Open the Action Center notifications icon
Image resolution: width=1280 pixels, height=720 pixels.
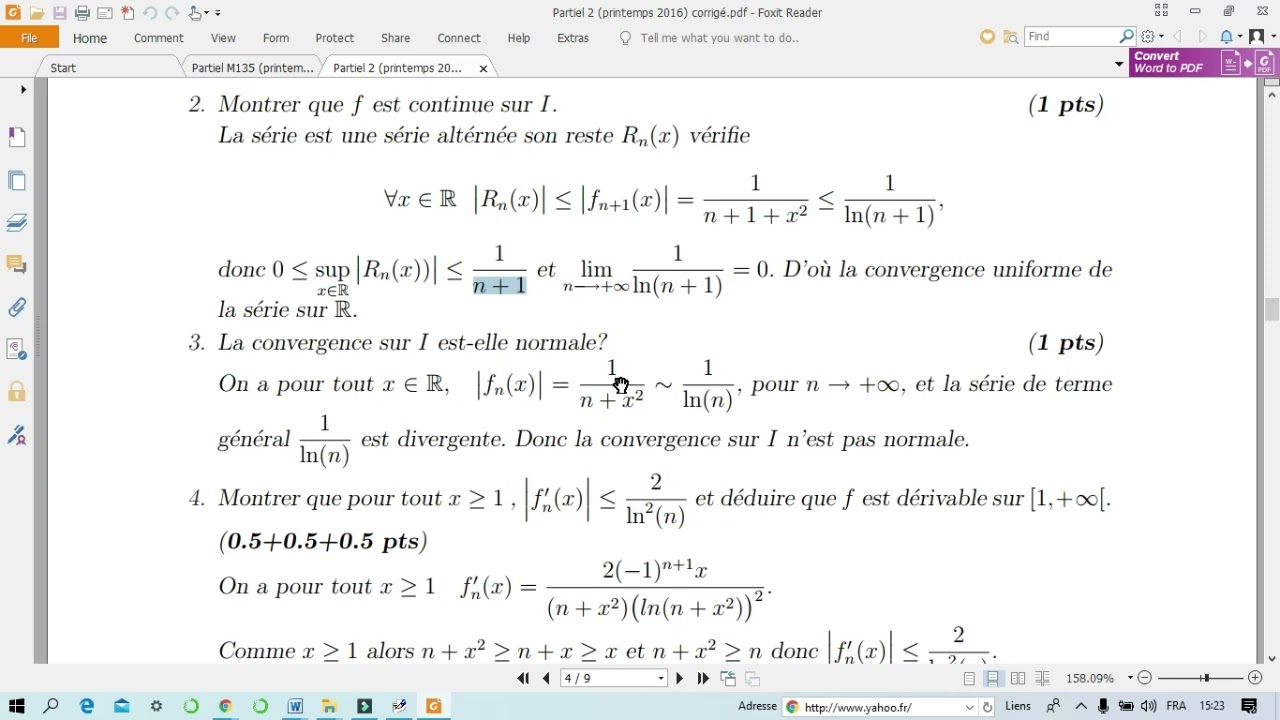1249,706
